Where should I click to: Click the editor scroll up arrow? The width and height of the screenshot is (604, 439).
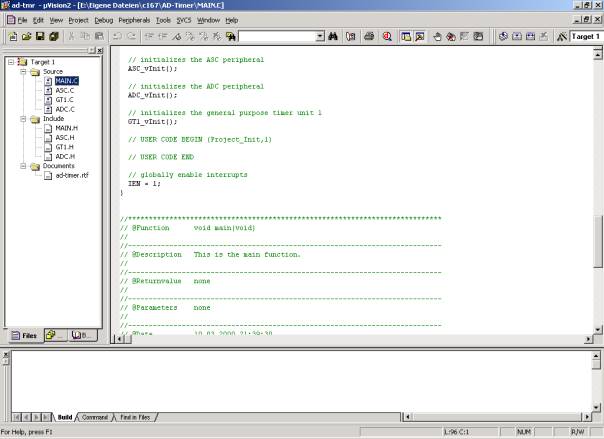(x=598, y=54)
